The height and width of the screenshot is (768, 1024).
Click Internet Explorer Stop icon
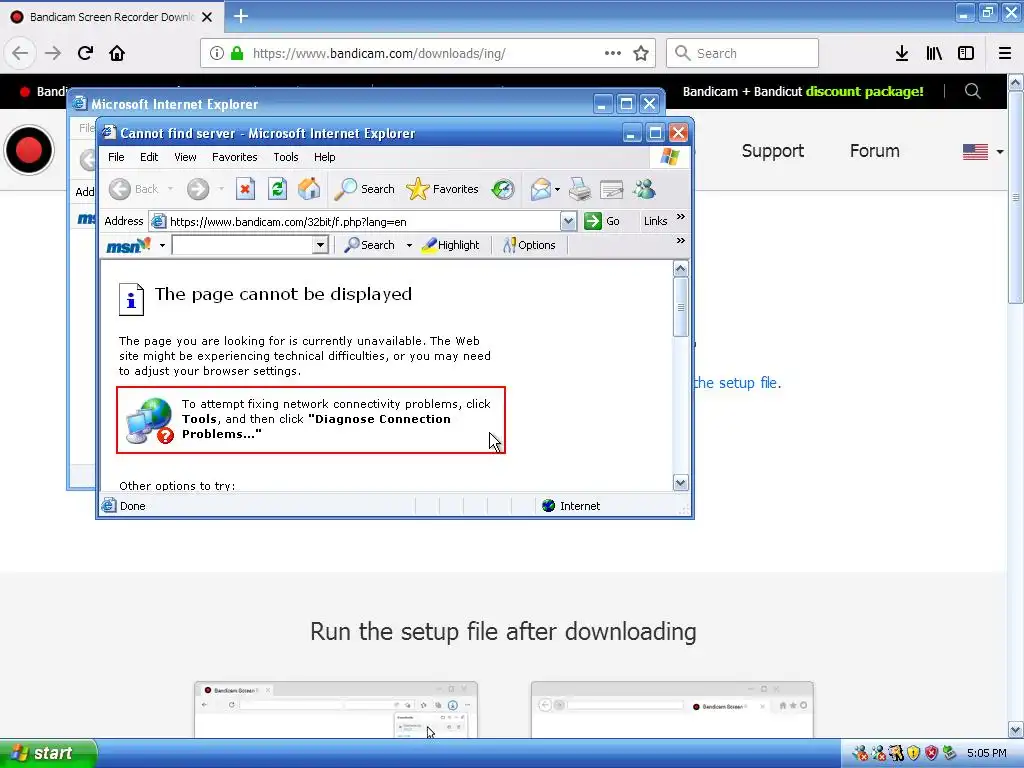tap(245, 189)
